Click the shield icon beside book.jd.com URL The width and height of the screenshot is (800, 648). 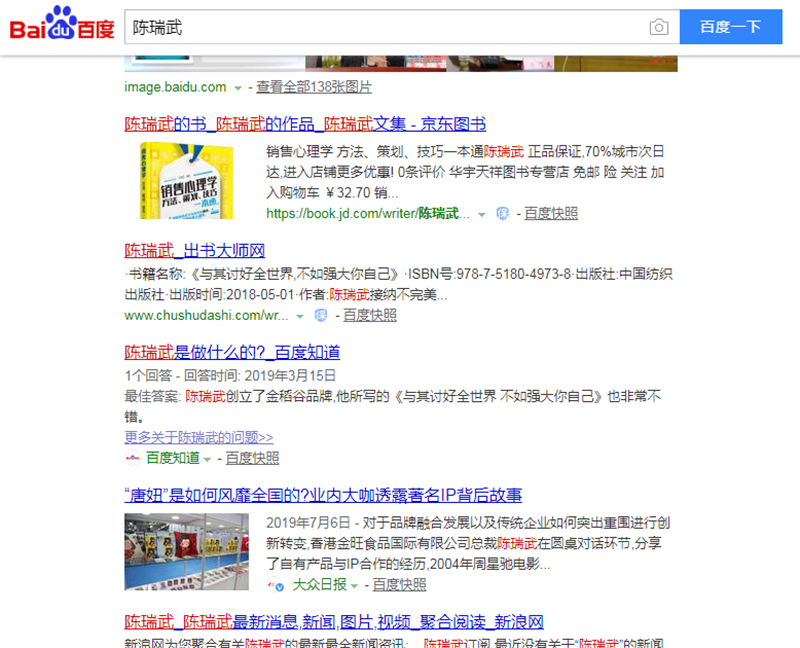tap(503, 213)
